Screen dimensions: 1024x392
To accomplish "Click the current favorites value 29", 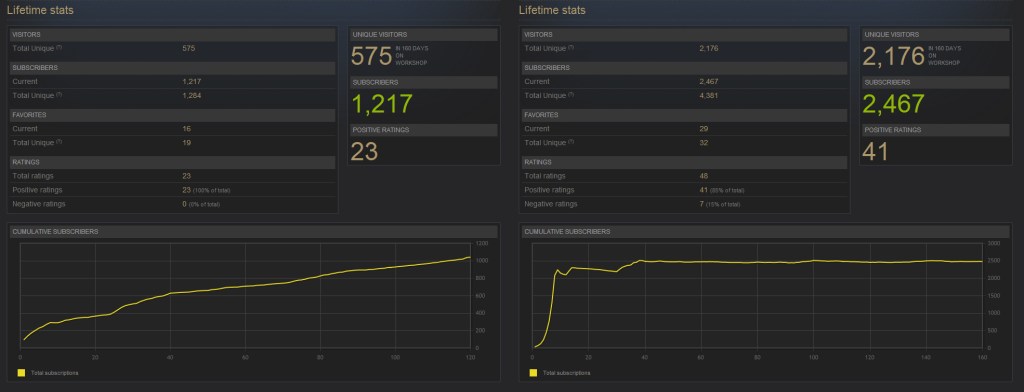I will 703,129.
